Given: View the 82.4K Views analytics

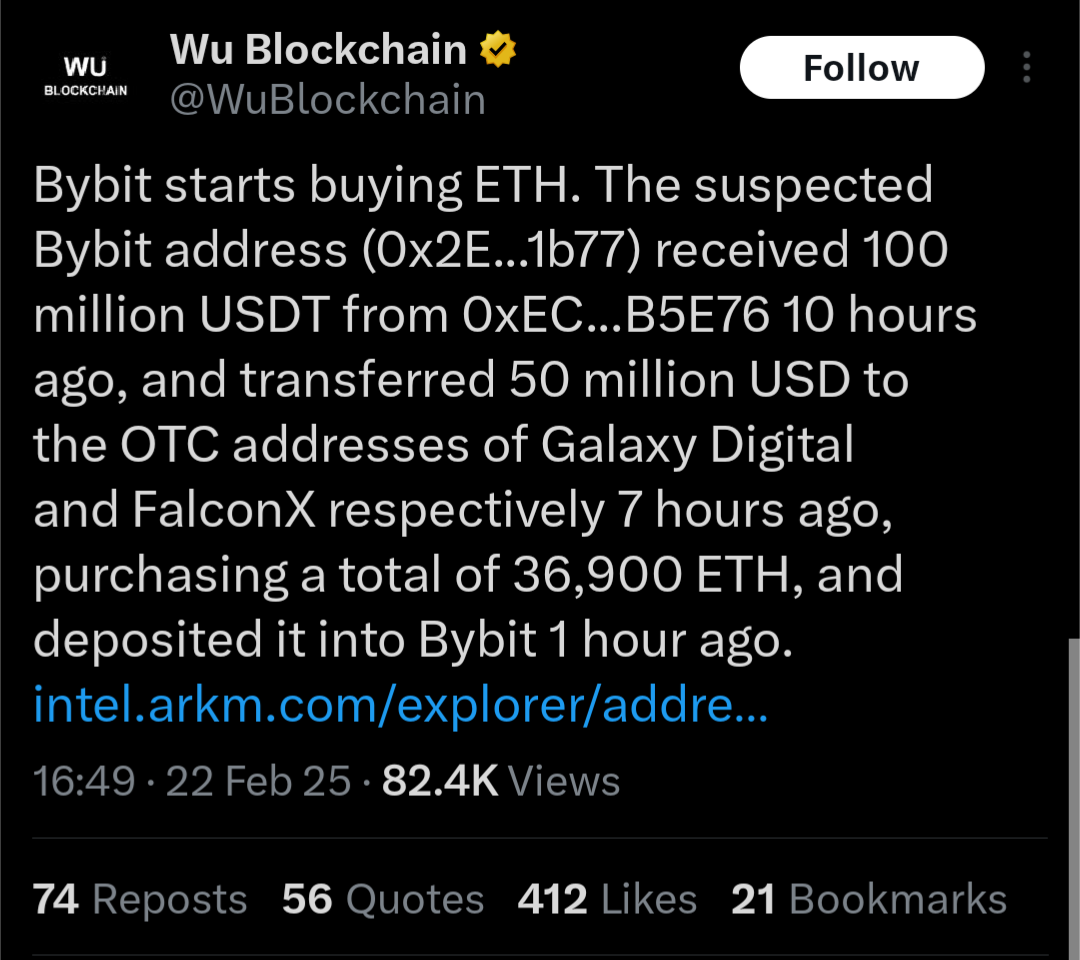Looking at the screenshot, I should 500,781.
